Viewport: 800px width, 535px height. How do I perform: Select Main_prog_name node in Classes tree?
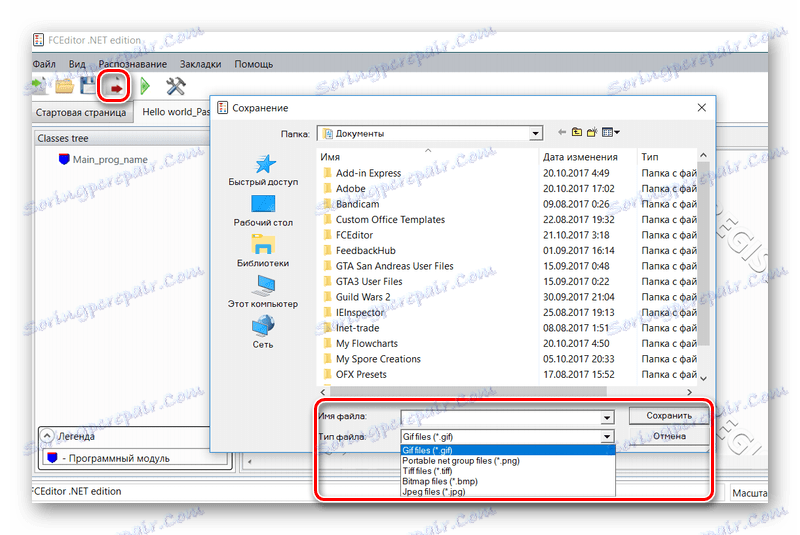[110, 160]
